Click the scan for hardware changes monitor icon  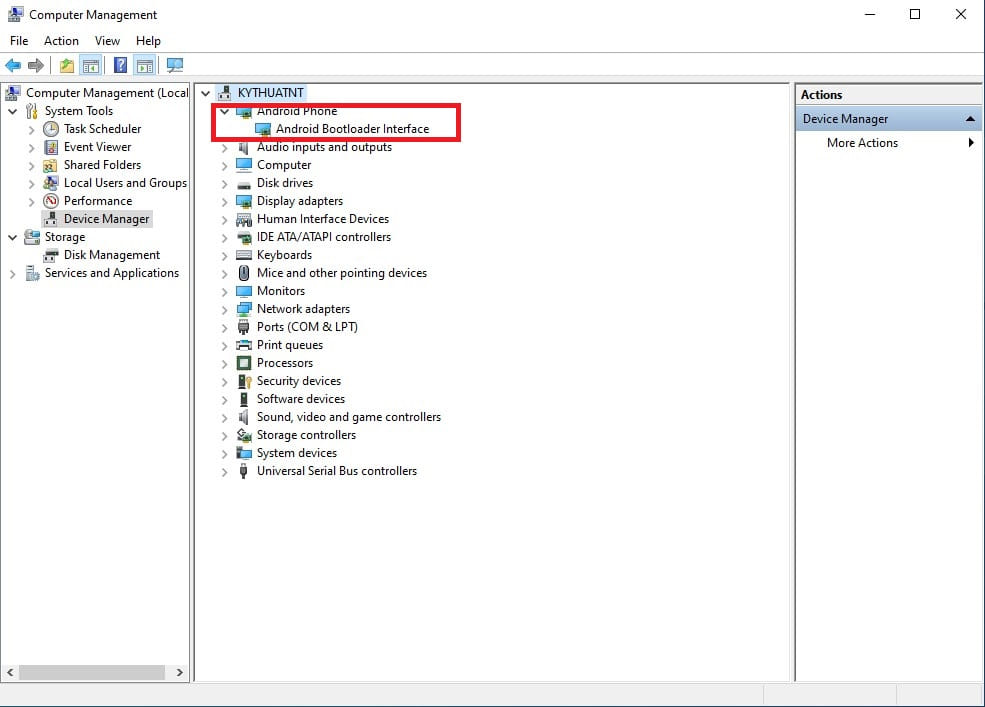coord(175,65)
